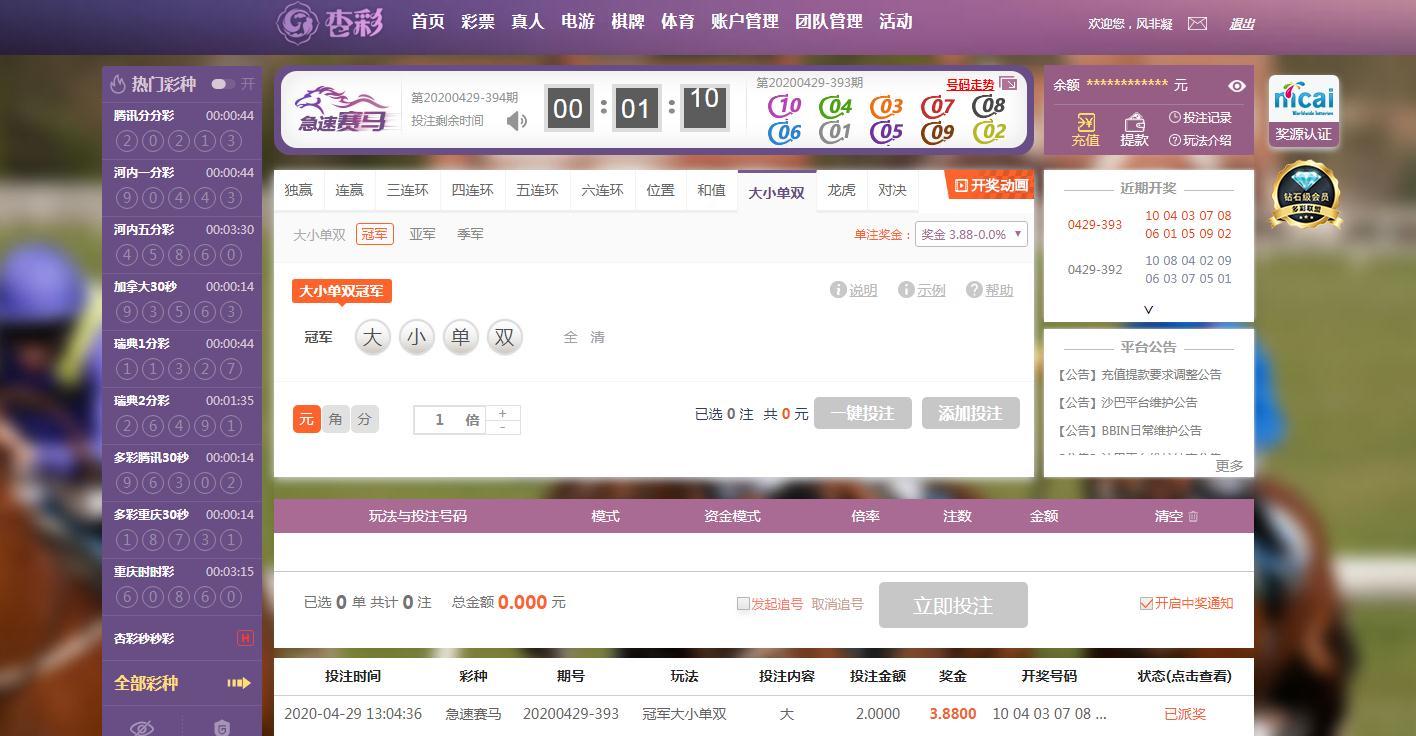Screen dimensions: 1416x736
Task: Select the 分 unit mode
Action: coord(364,419)
